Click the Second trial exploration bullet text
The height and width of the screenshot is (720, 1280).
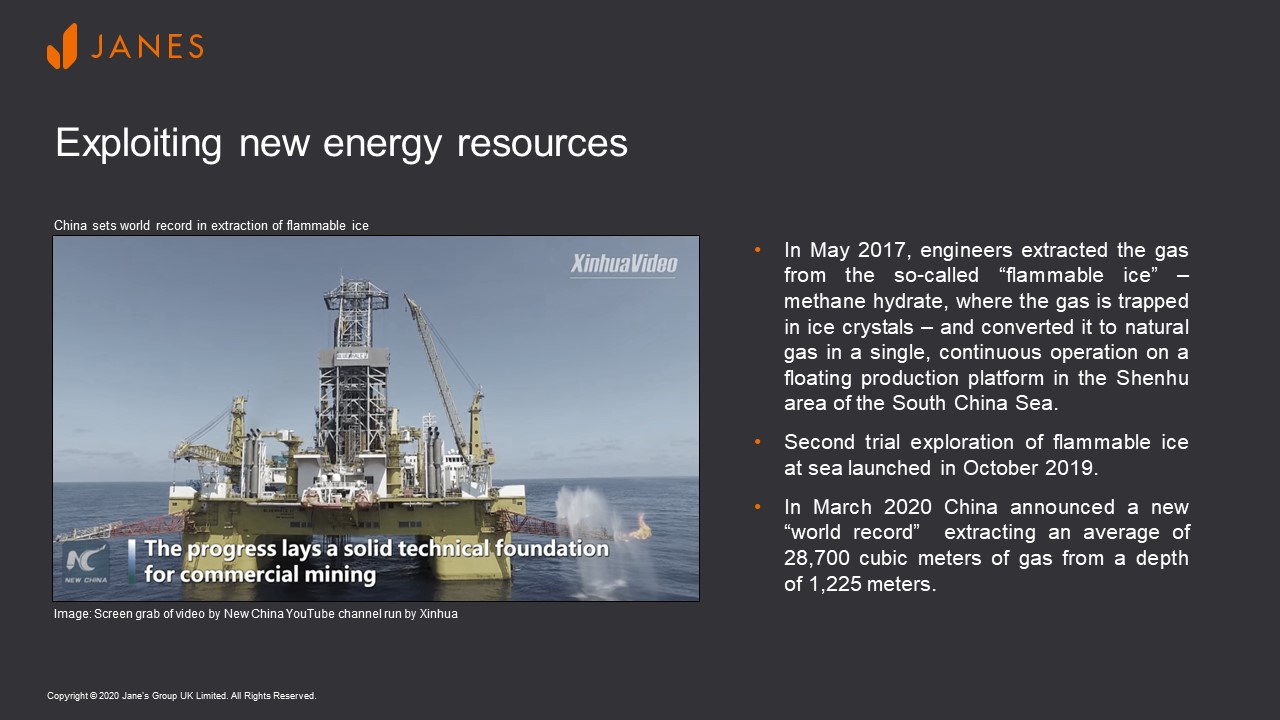pos(986,455)
